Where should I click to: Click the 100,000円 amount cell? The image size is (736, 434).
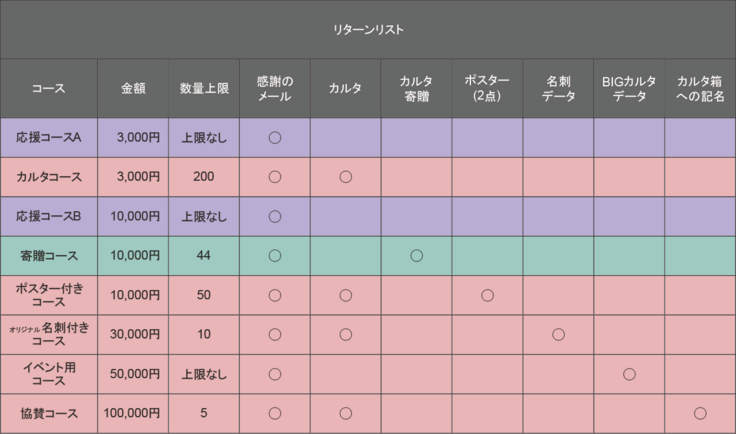(133, 413)
